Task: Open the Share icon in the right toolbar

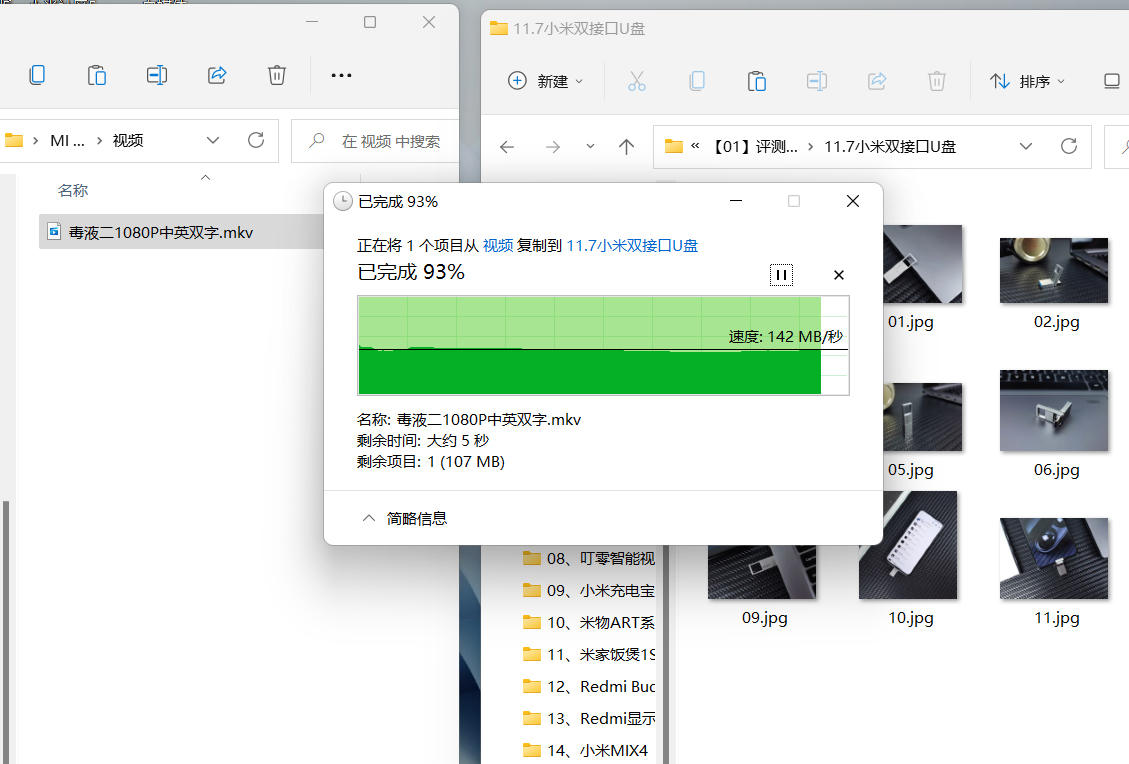Action: [x=877, y=81]
